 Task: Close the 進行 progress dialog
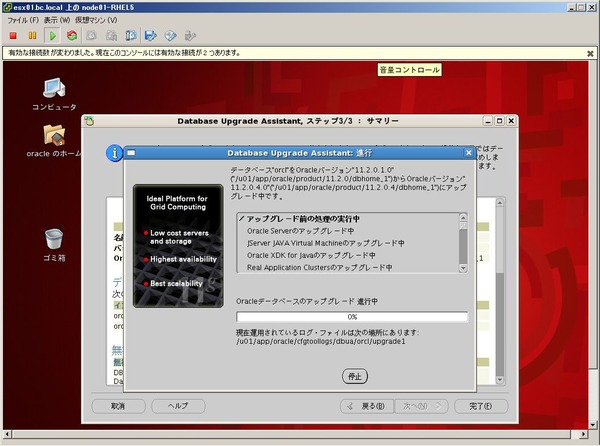[469, 153]
